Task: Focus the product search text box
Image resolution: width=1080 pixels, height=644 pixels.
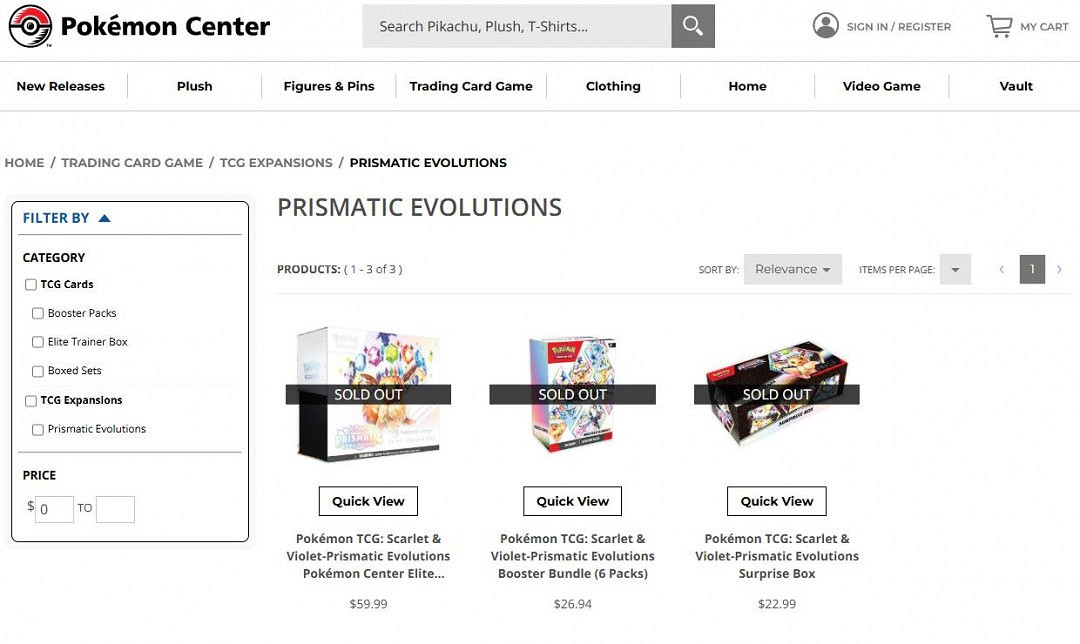Action: tap(516, 26)
